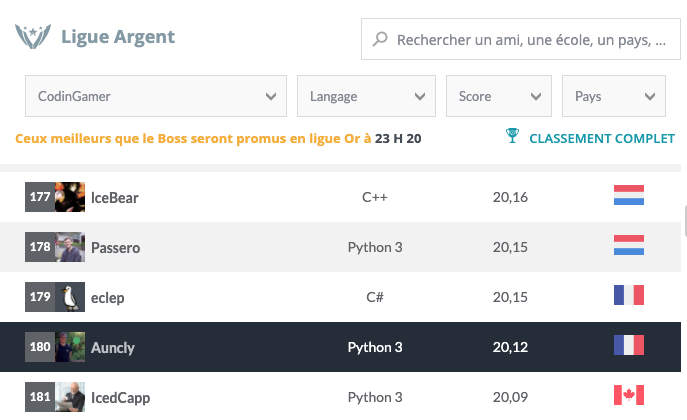
Task: Click the magnifying glass search icon
Action: point(380,39)
